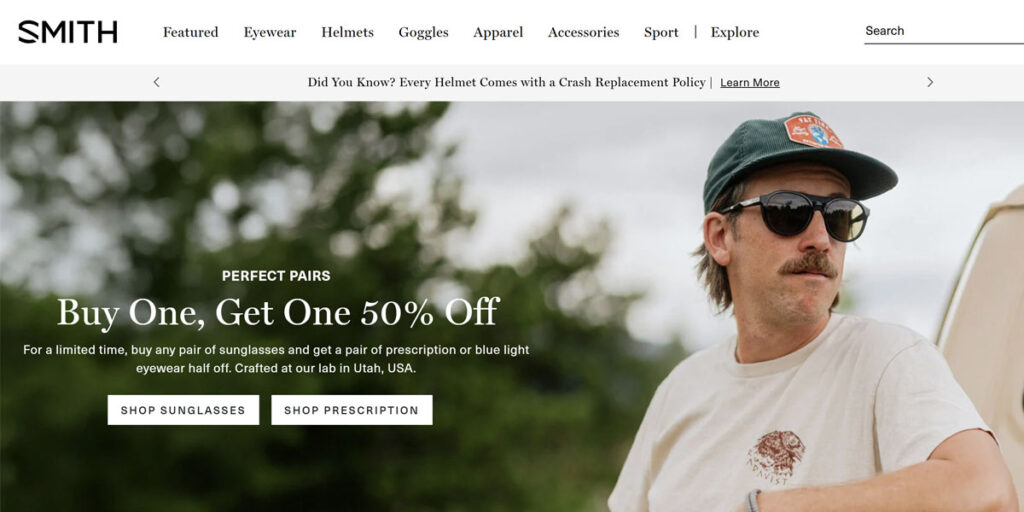Click the Perfect Pairs heading
The image size is (1024, 512).
point(276,276)
